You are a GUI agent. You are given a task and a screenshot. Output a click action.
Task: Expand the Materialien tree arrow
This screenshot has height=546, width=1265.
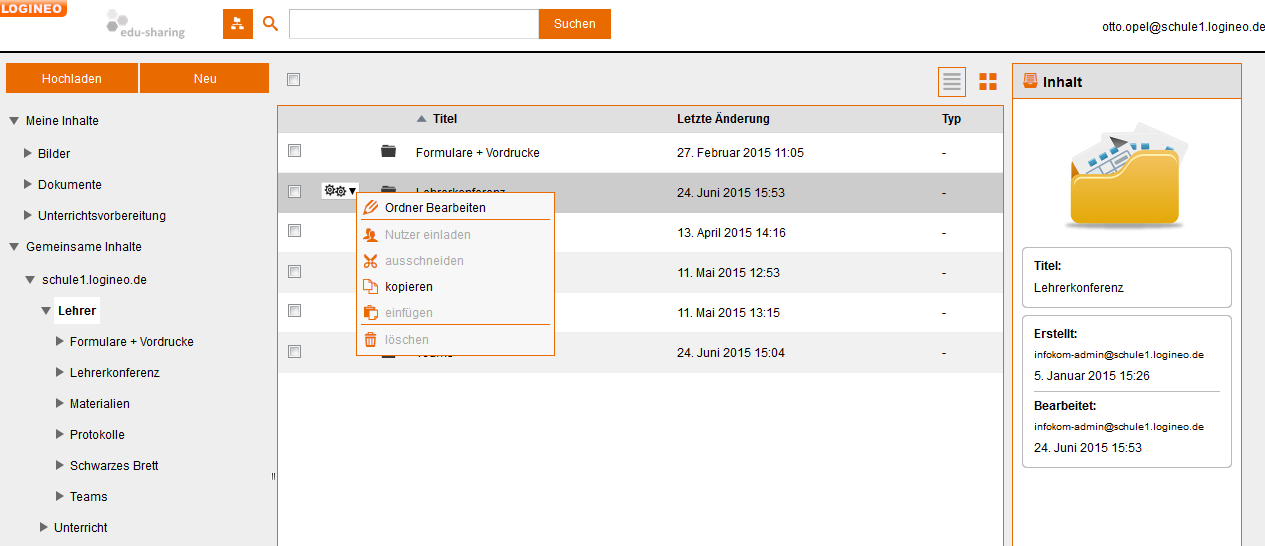tap(60, 404)
